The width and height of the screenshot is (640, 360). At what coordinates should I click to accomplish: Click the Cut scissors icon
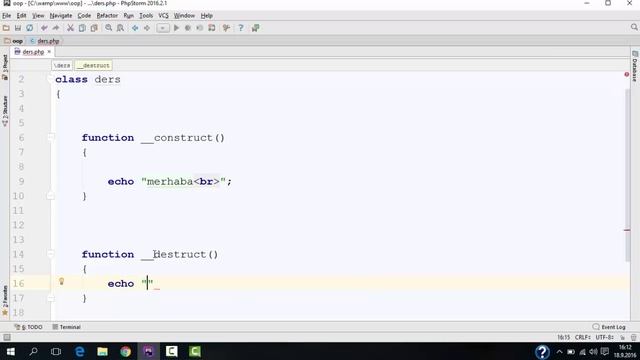[x=70, y=28]
